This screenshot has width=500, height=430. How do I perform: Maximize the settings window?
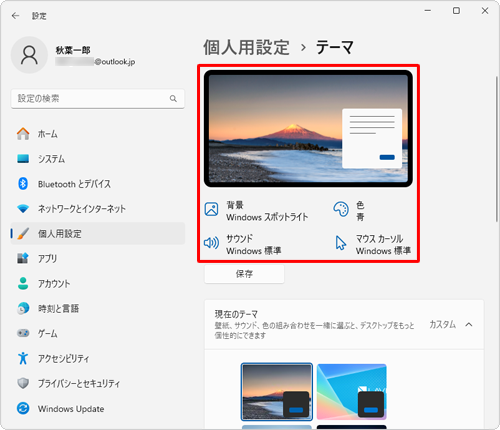(456, 11)
